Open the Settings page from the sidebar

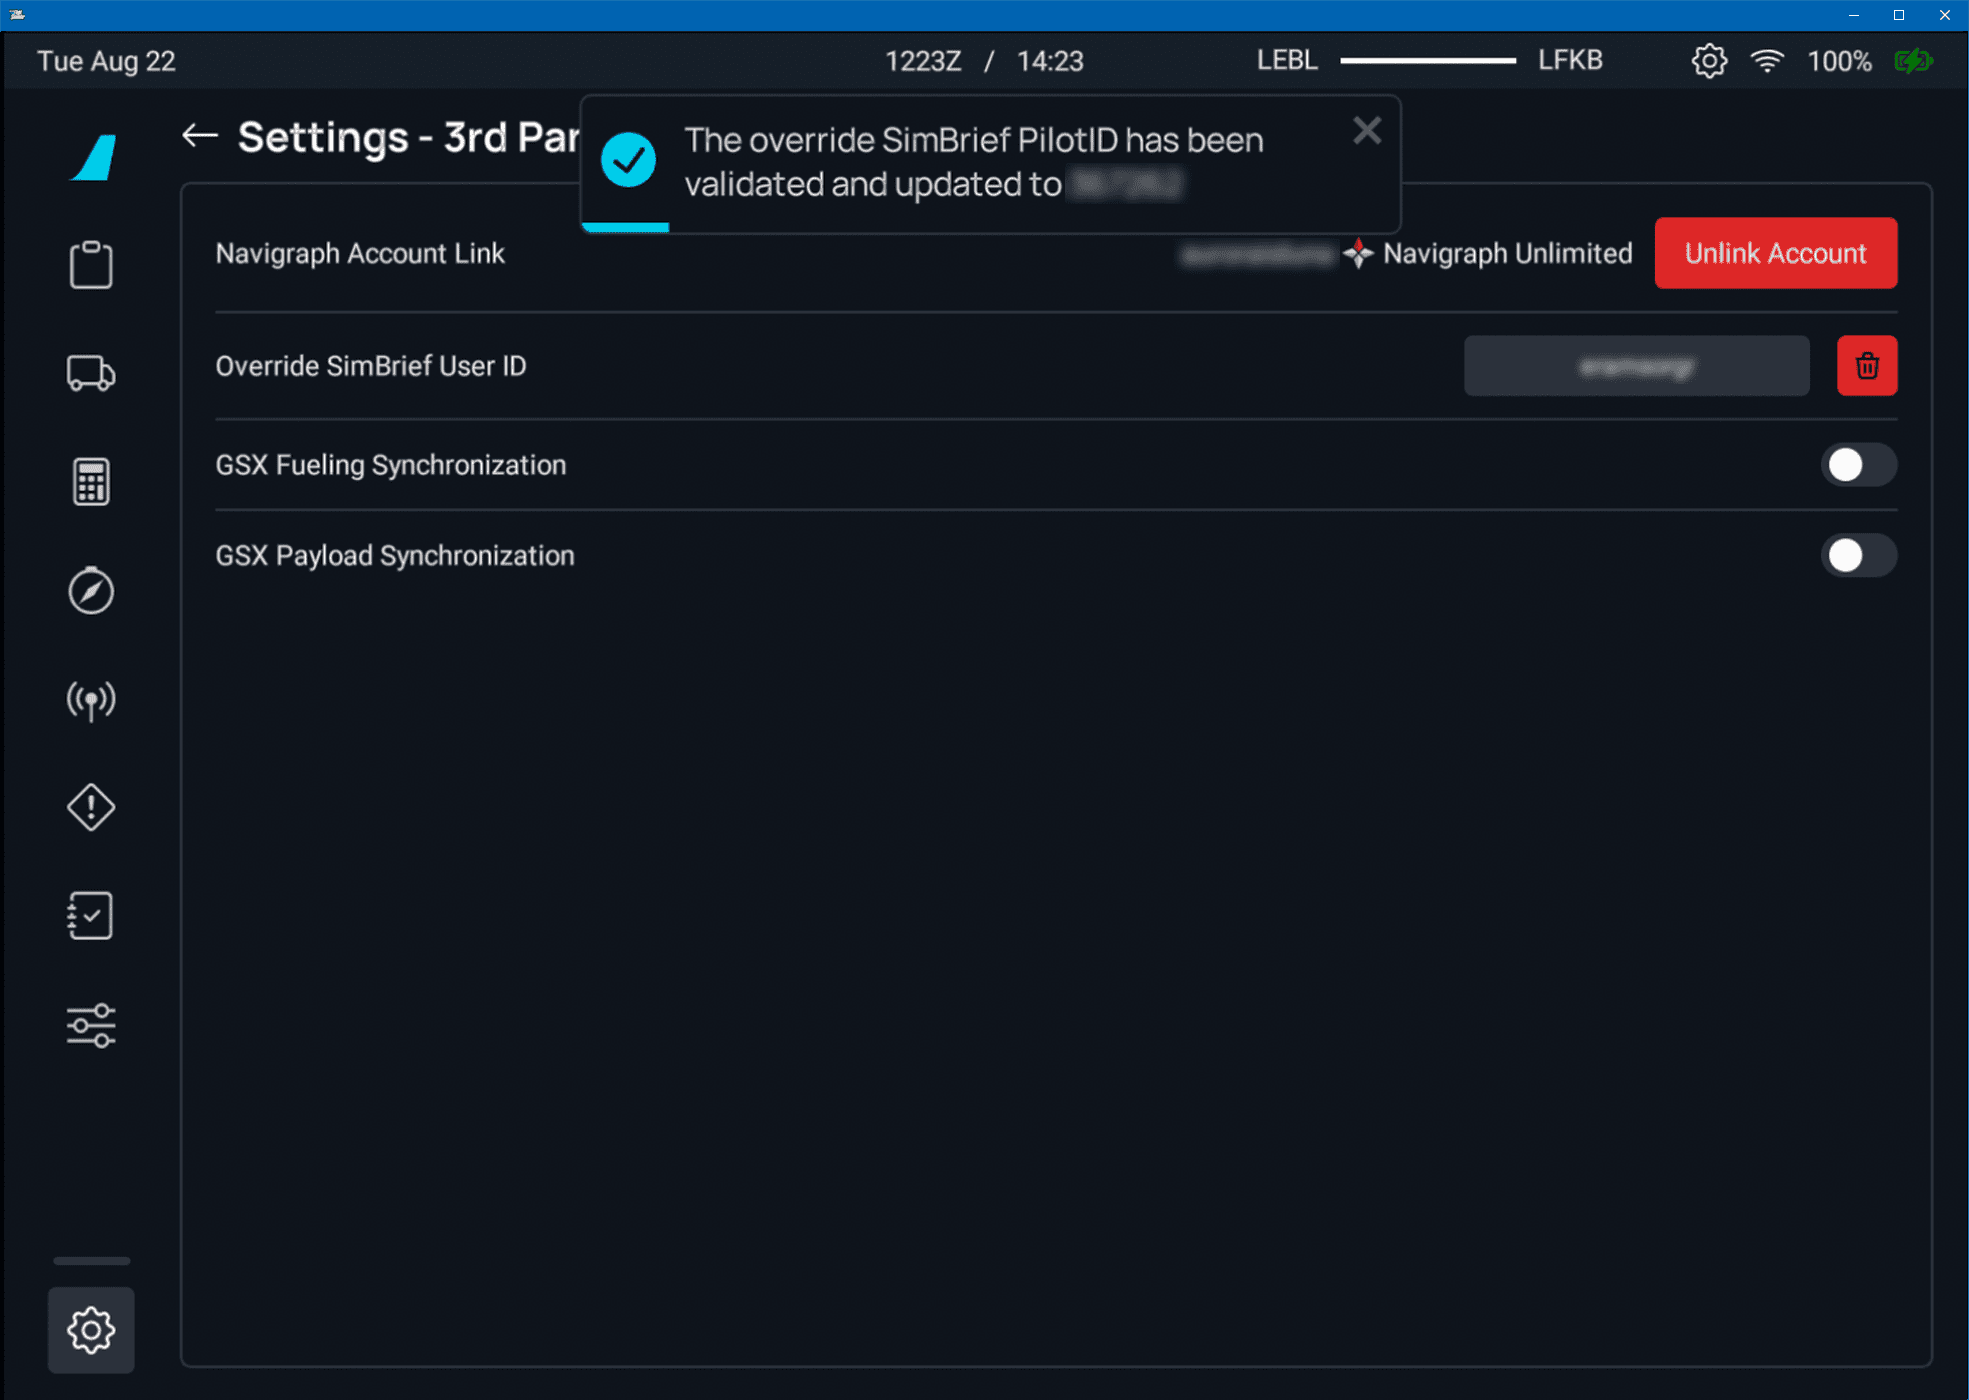pyautogui.click(x=91, y=1330)
